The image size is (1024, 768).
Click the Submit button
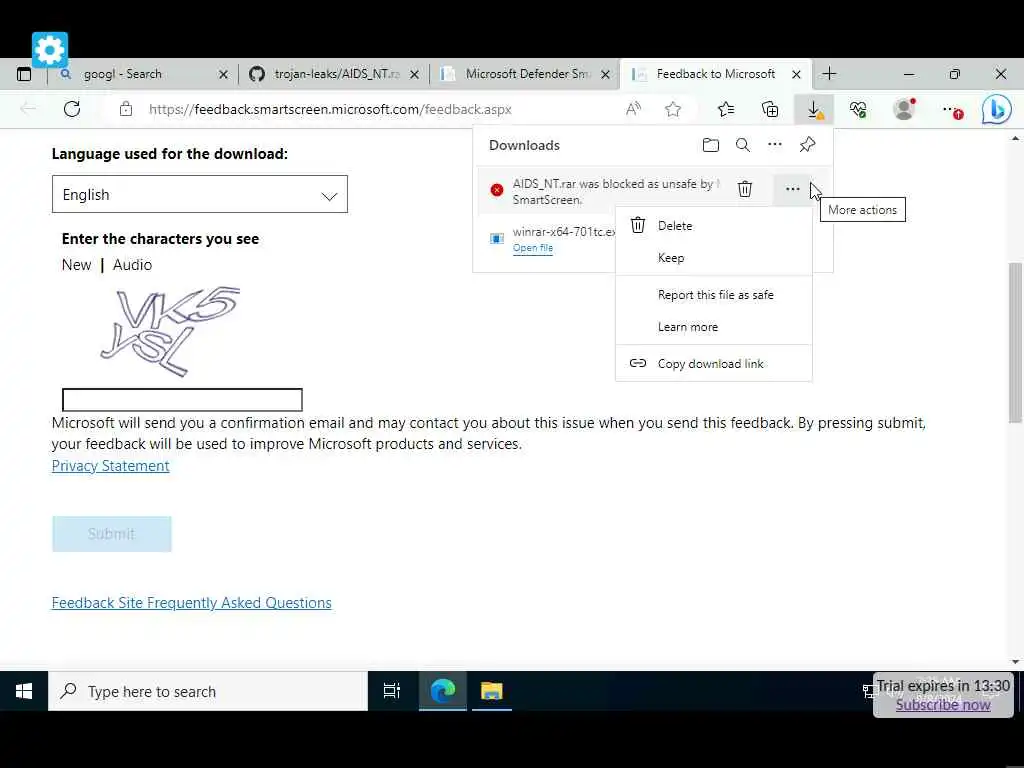112,534
